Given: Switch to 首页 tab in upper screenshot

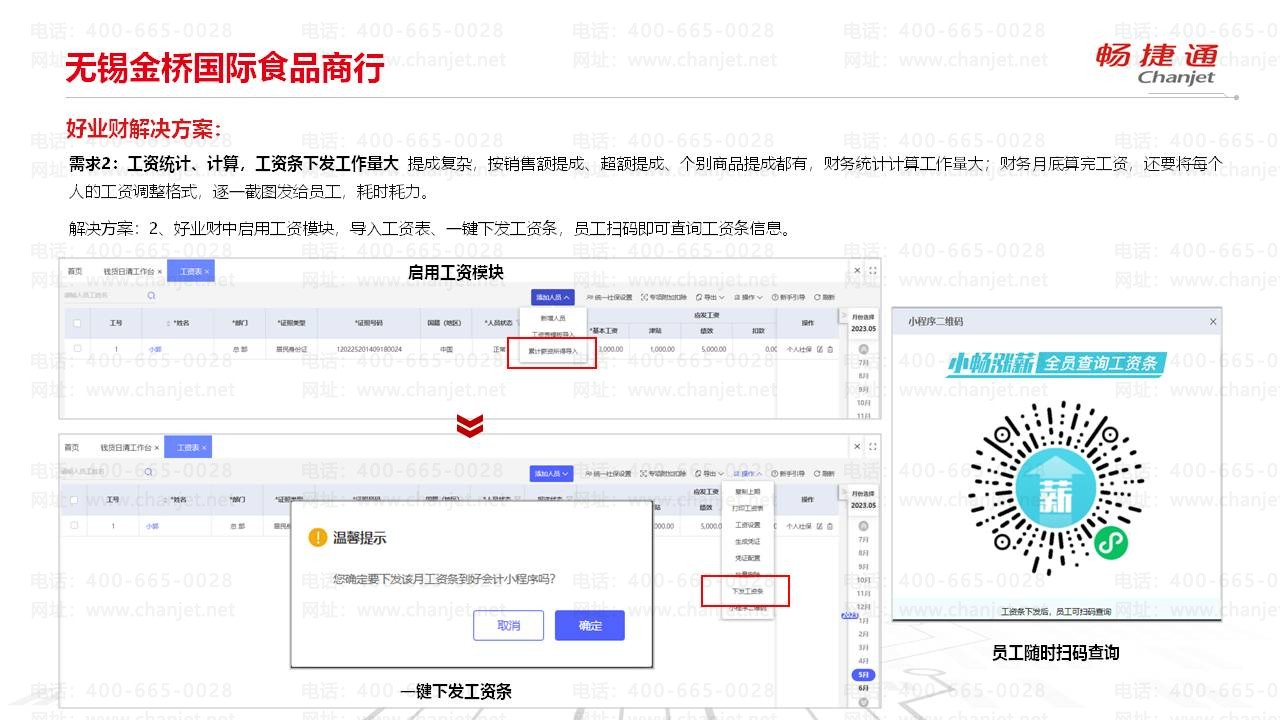Looking at the screenshot, I should click(x=75, y=272).
